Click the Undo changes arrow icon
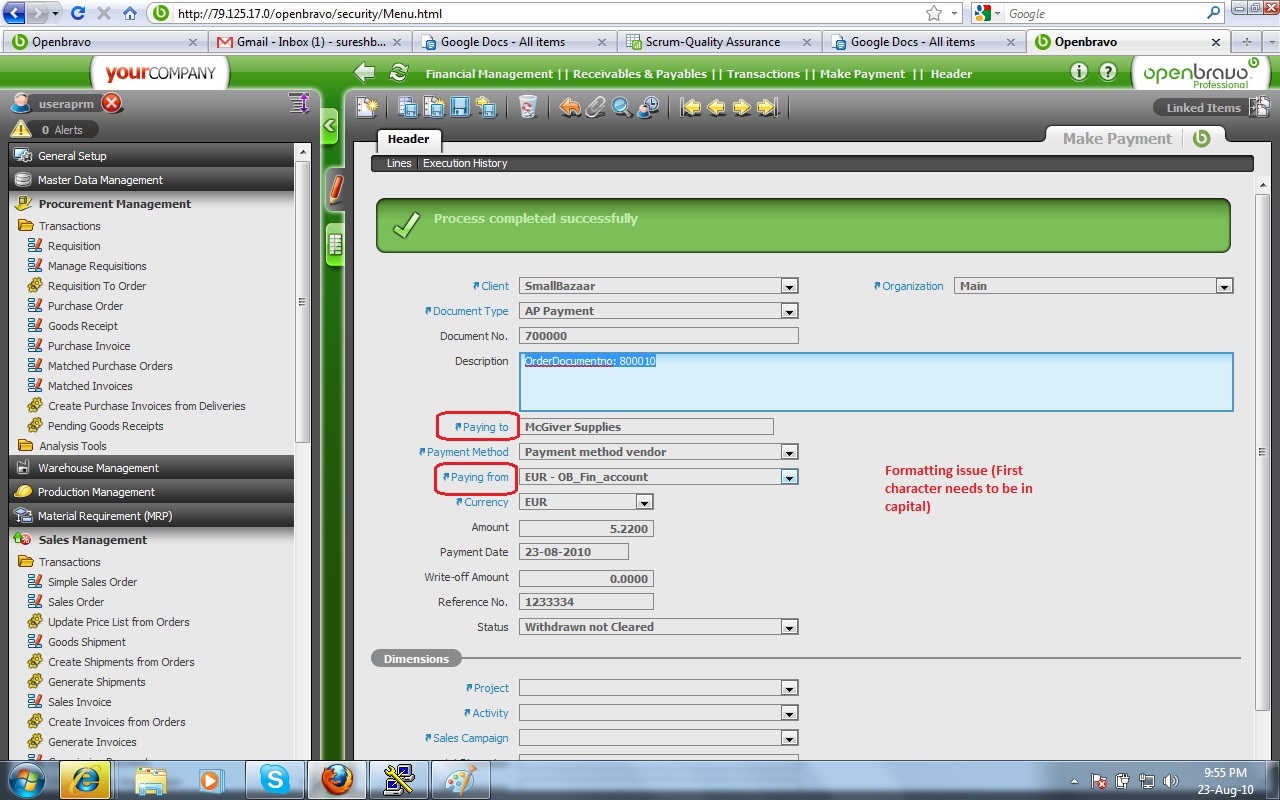The height and width of the screenshot is (800, 1280). click(x=570, y=107)
